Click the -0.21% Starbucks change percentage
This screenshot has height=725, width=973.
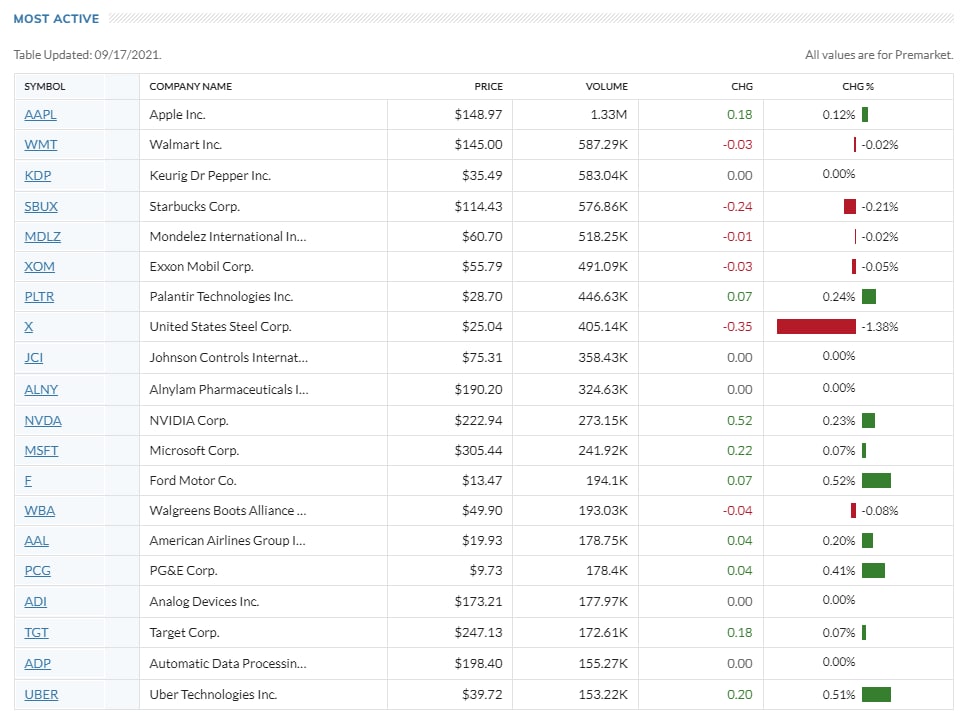[879, 207]
